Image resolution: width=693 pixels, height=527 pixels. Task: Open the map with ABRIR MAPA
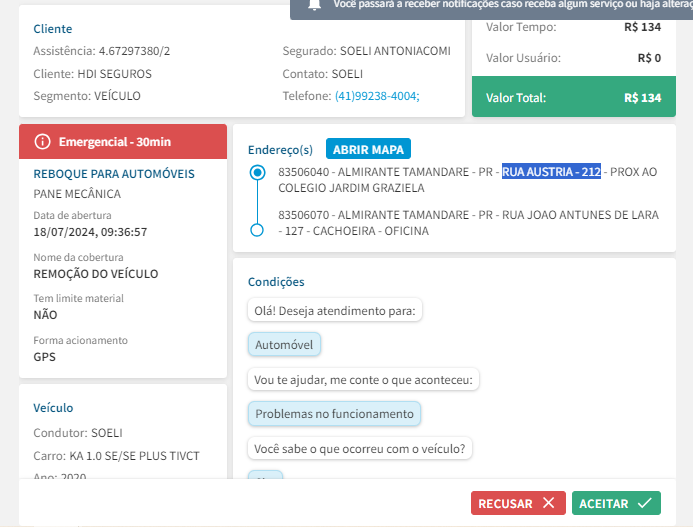pos(368,149)
